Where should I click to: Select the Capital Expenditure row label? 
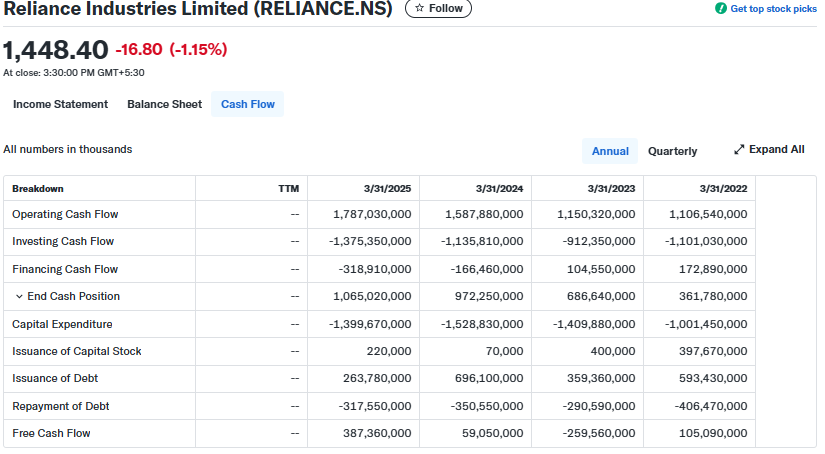click(x=62, y=324)
